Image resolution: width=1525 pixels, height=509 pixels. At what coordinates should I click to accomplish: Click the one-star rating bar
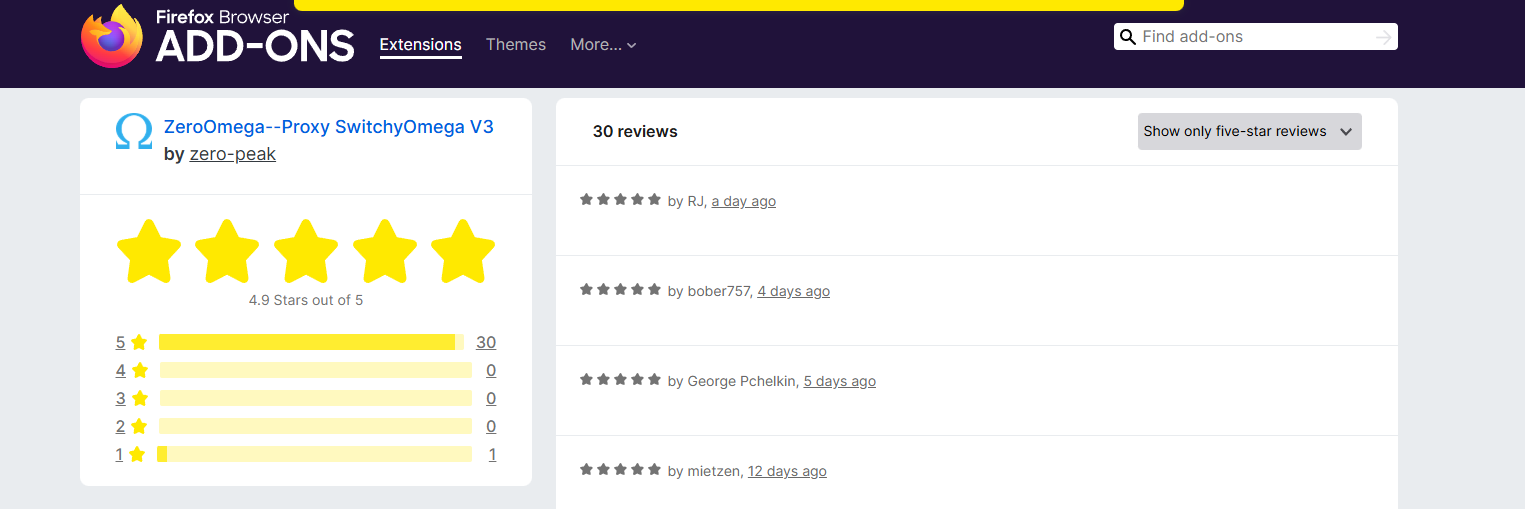click(x=315, y=454)
